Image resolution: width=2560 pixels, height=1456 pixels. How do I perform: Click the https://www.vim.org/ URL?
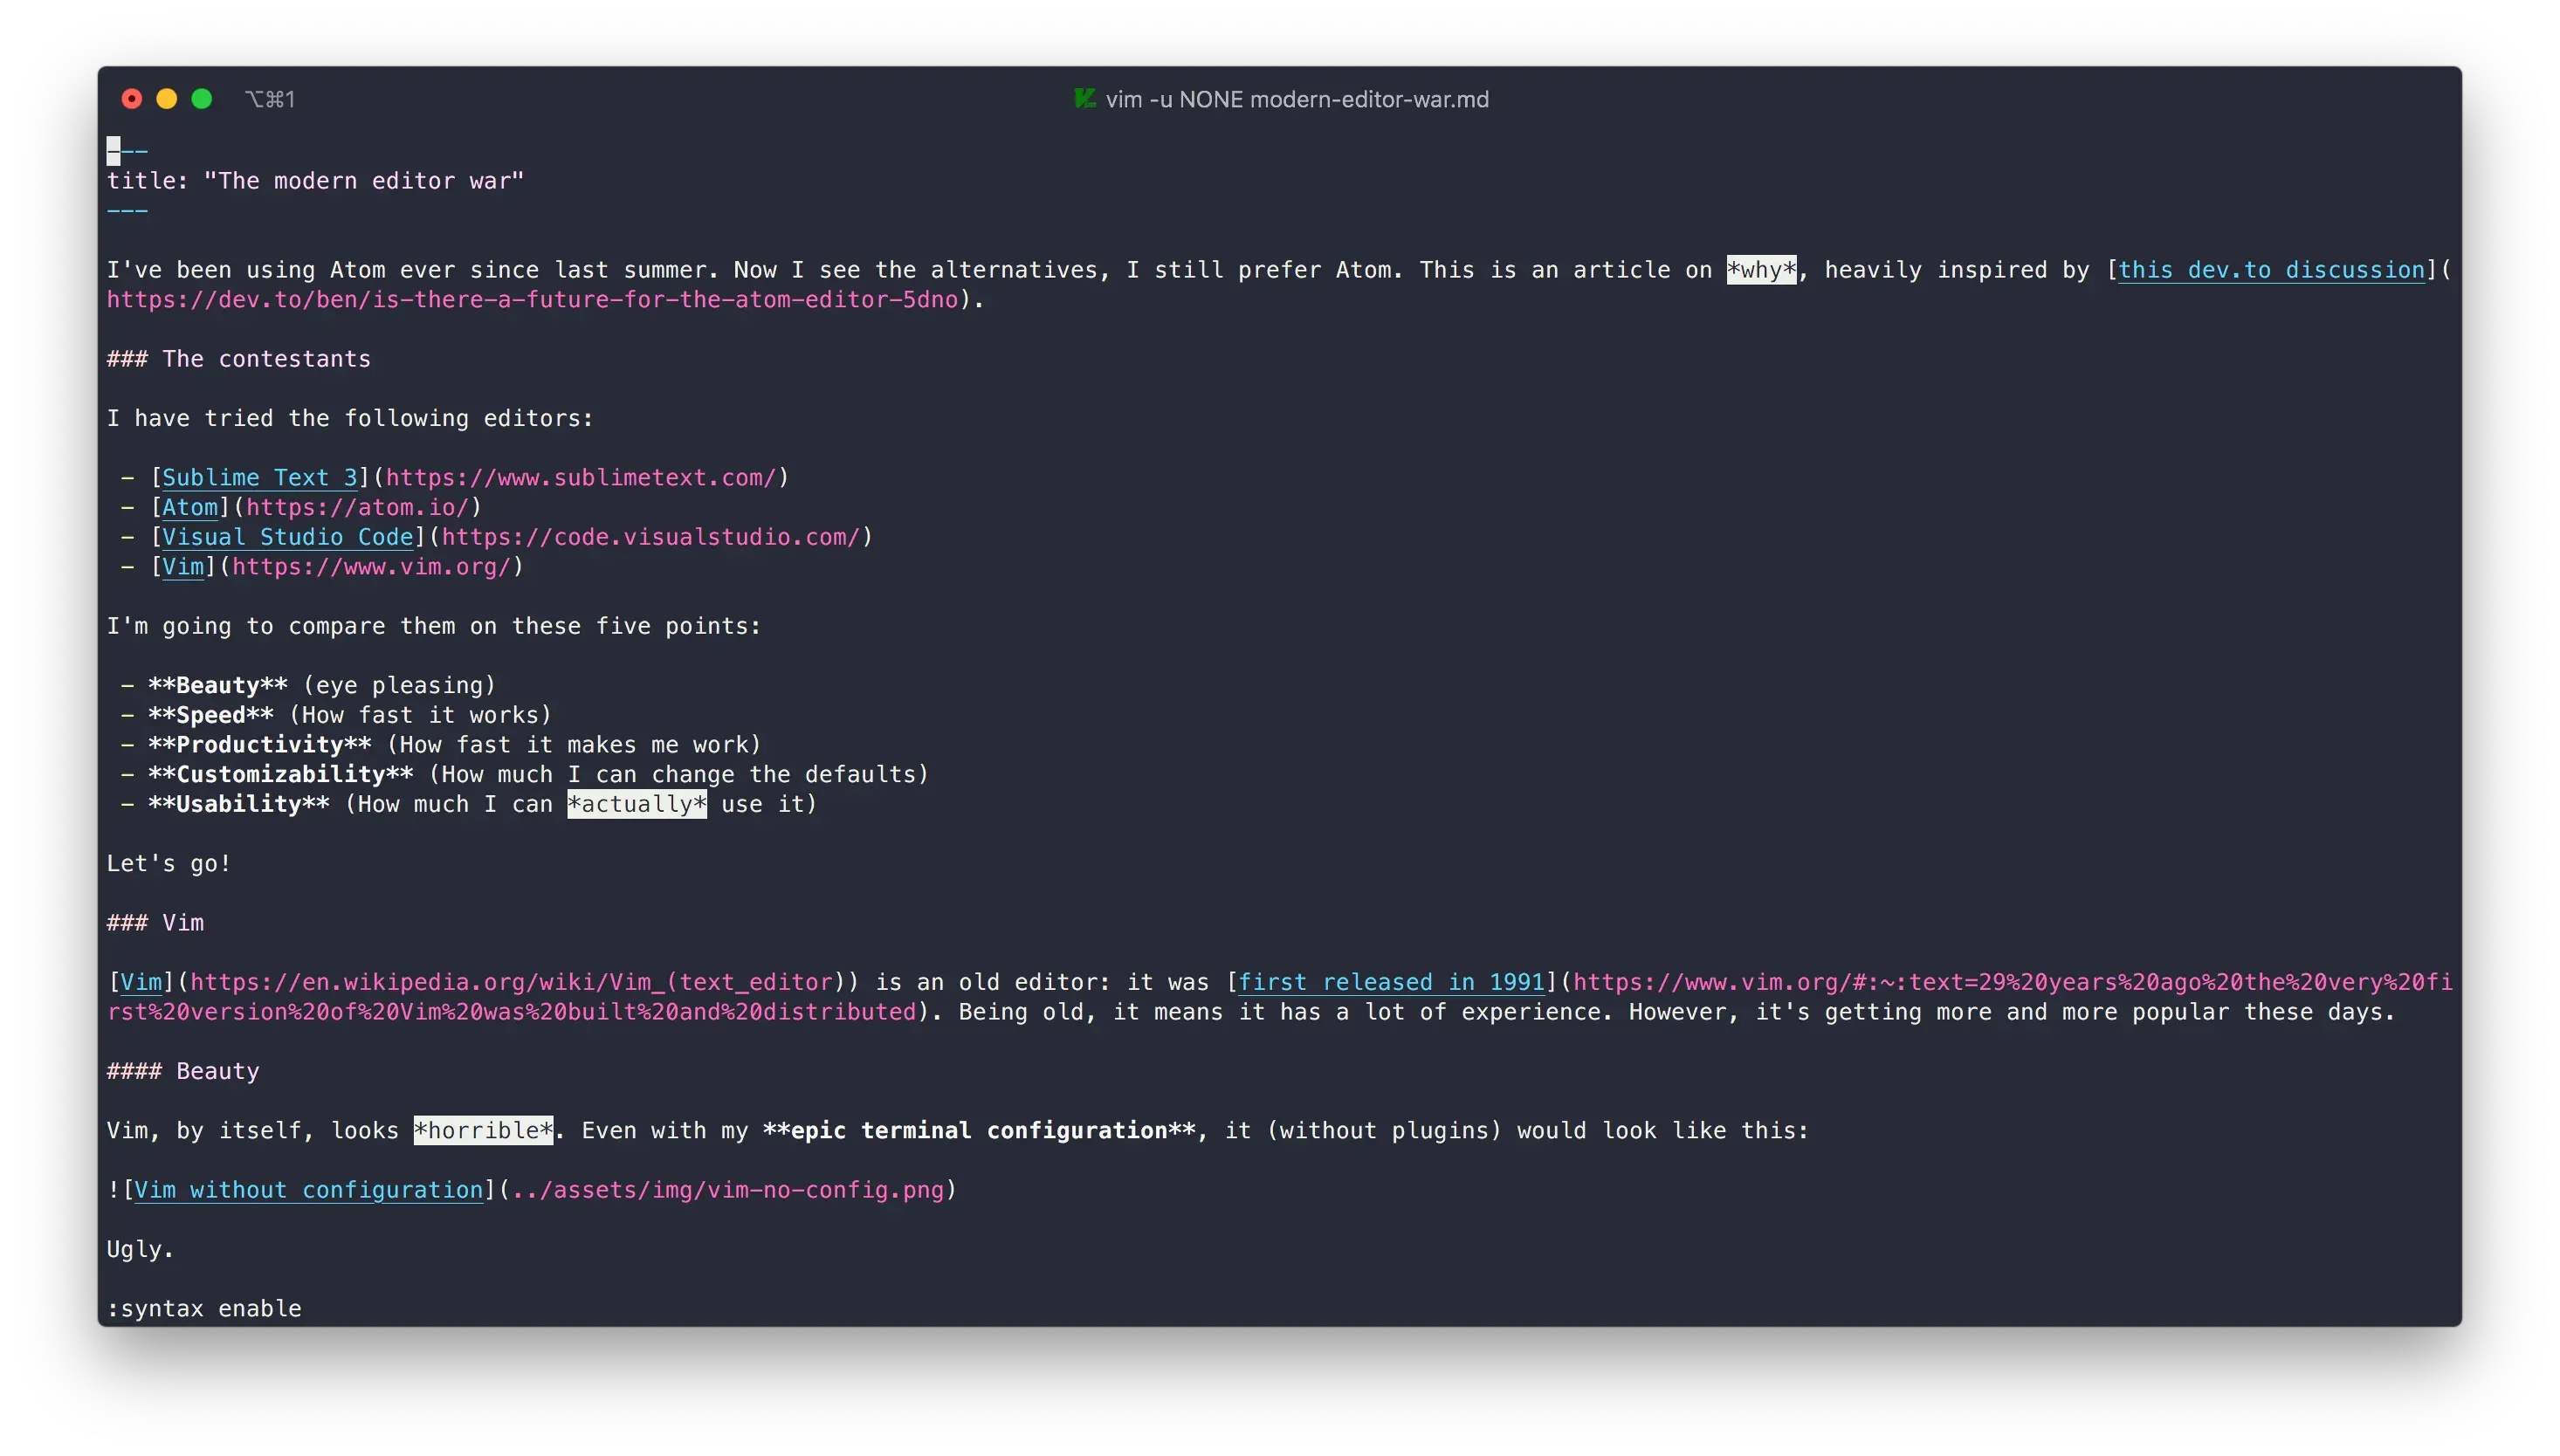pos(373,566)
